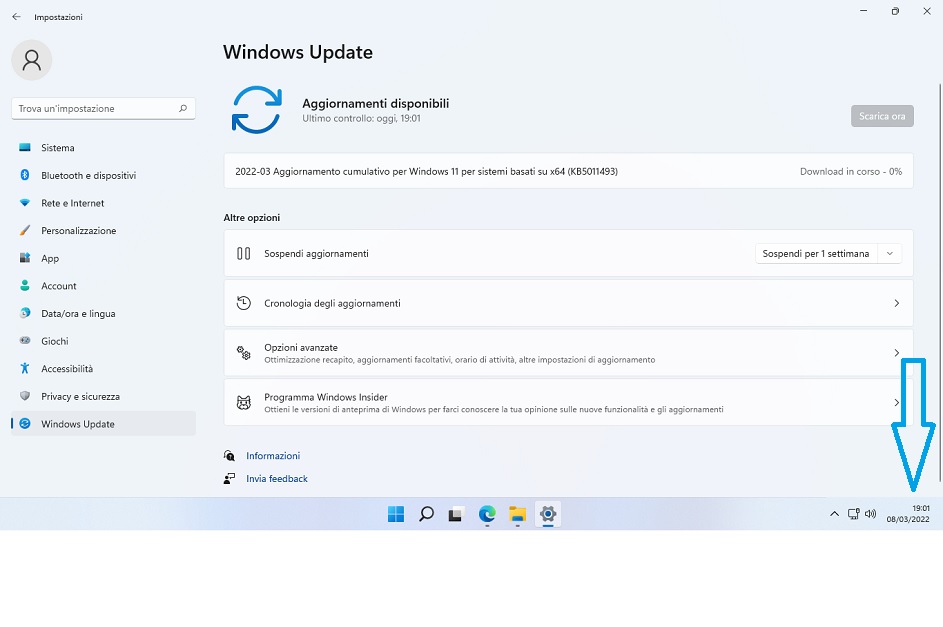Click the vertical scrollbar of settings page
The image size is (943, 627).
tap(940, 283)
